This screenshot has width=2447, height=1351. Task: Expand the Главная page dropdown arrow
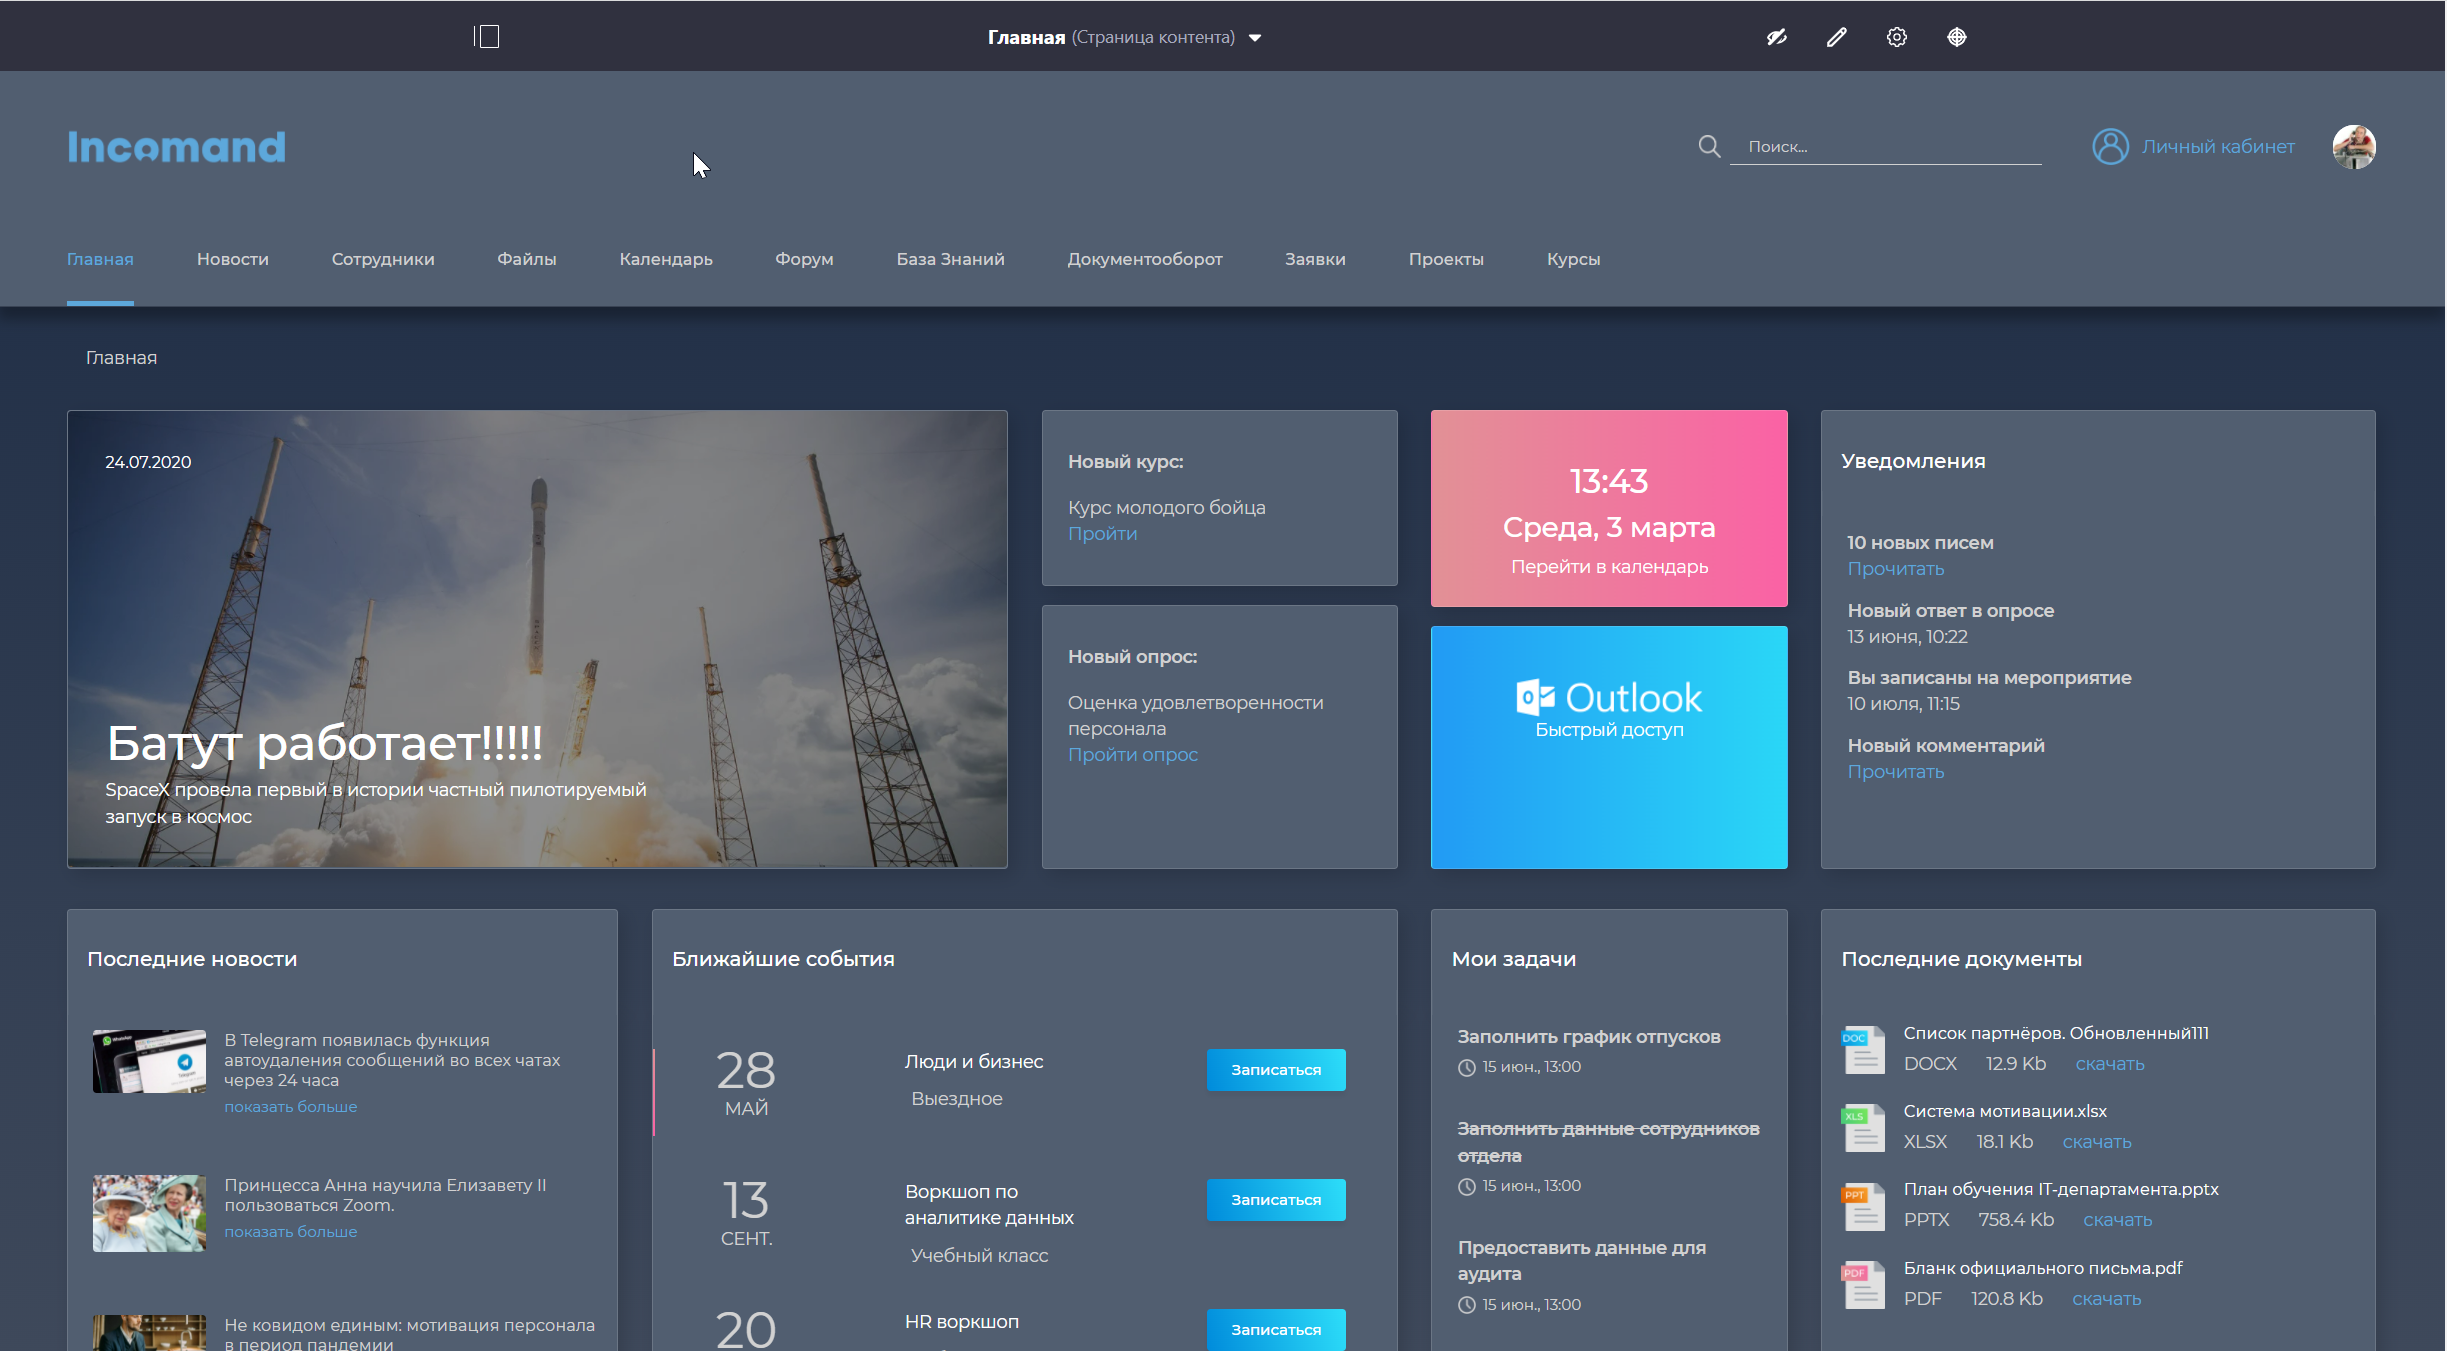pos(1255,38)
